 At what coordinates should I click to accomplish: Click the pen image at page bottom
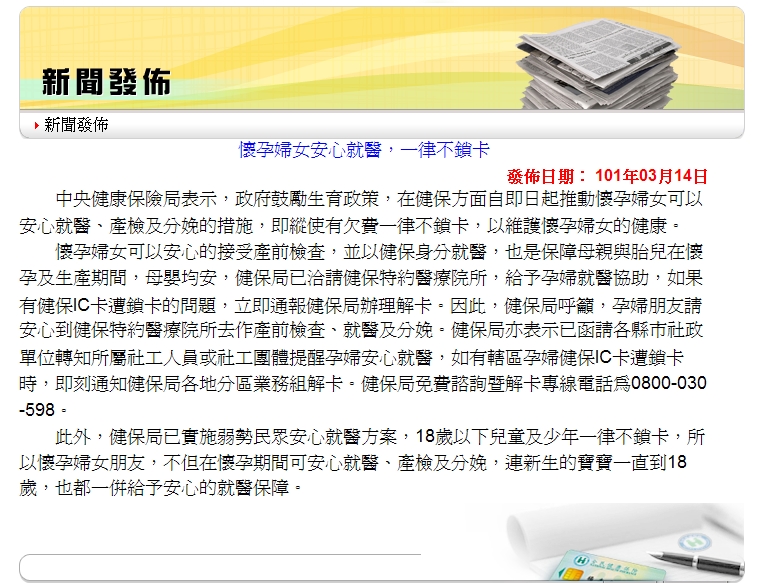pos(694,562)
